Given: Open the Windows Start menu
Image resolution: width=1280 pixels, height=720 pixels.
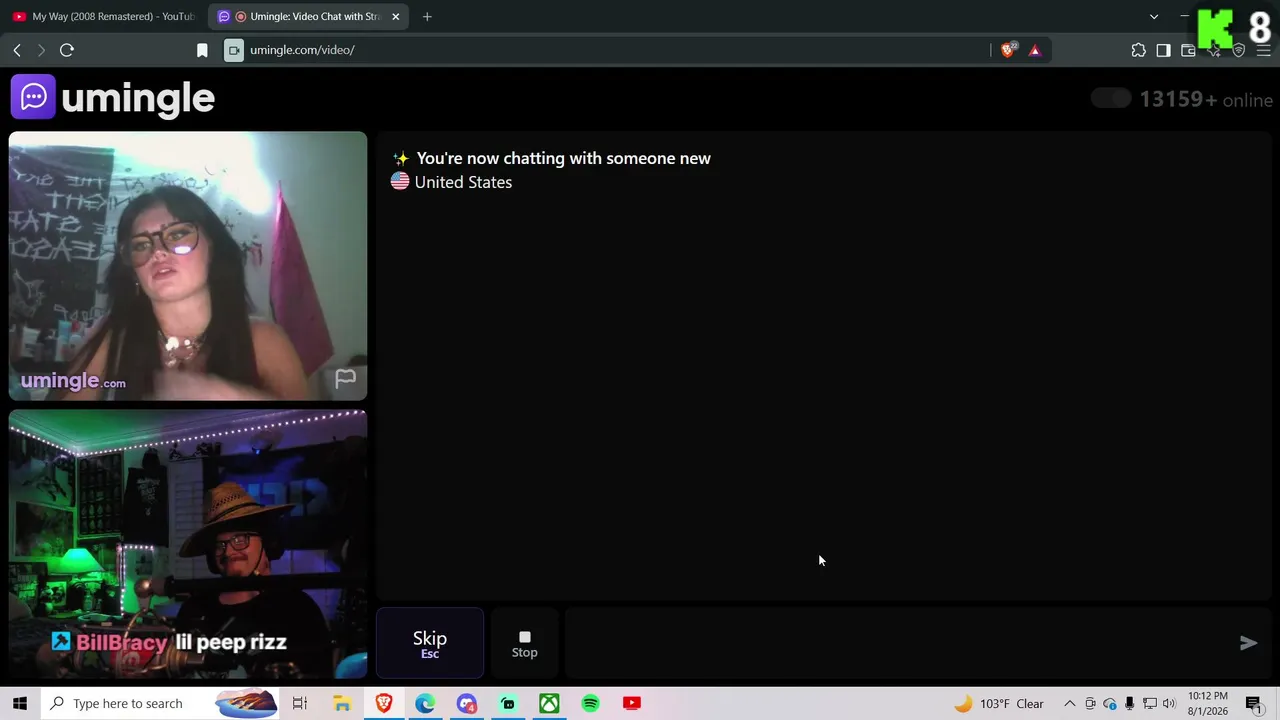Looking at the screenshot, I should 19,703.
